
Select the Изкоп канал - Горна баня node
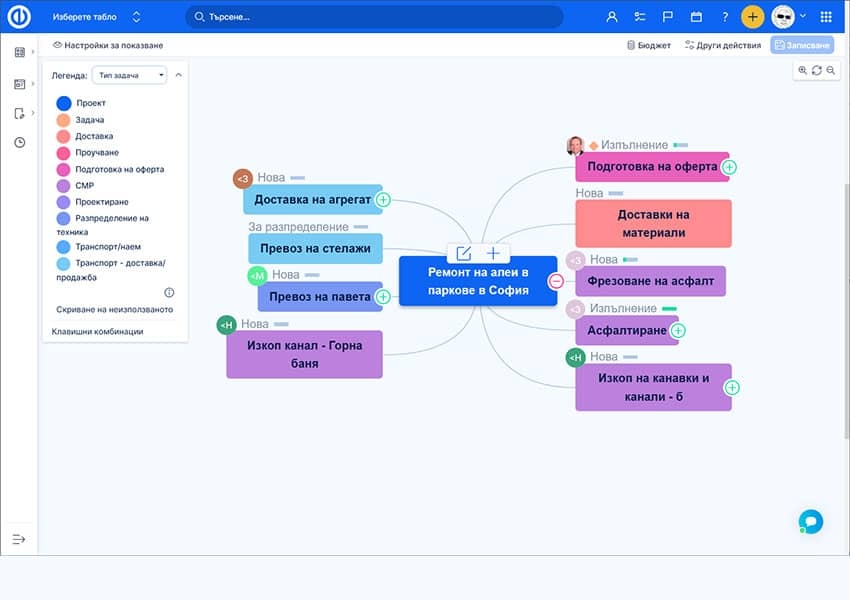(305, 354)
